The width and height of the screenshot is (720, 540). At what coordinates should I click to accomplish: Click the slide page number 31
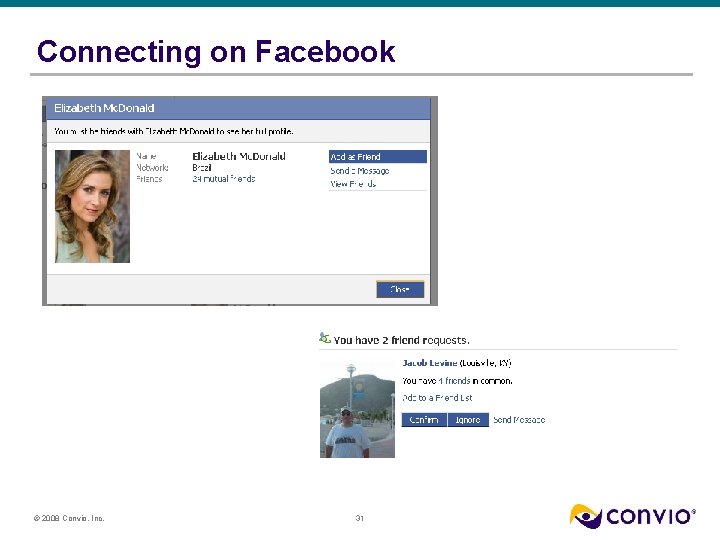(x=360, y=518)
